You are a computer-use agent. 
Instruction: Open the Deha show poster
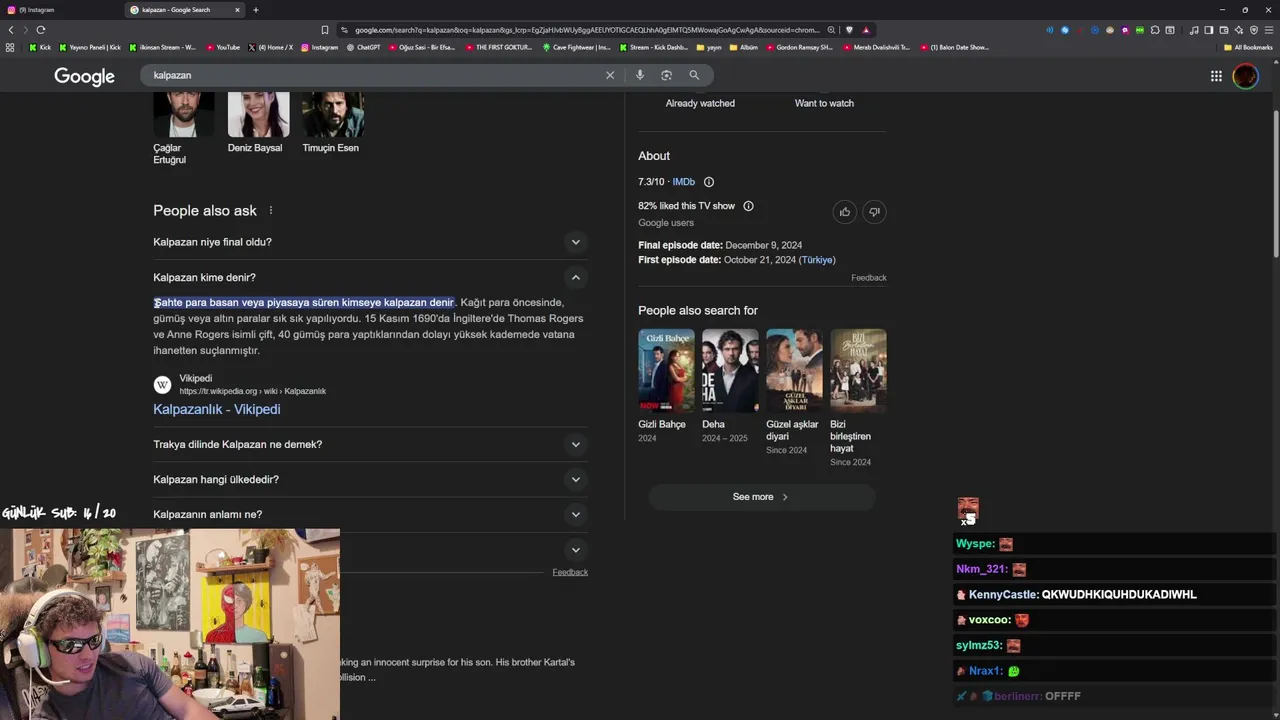point(730,370)
